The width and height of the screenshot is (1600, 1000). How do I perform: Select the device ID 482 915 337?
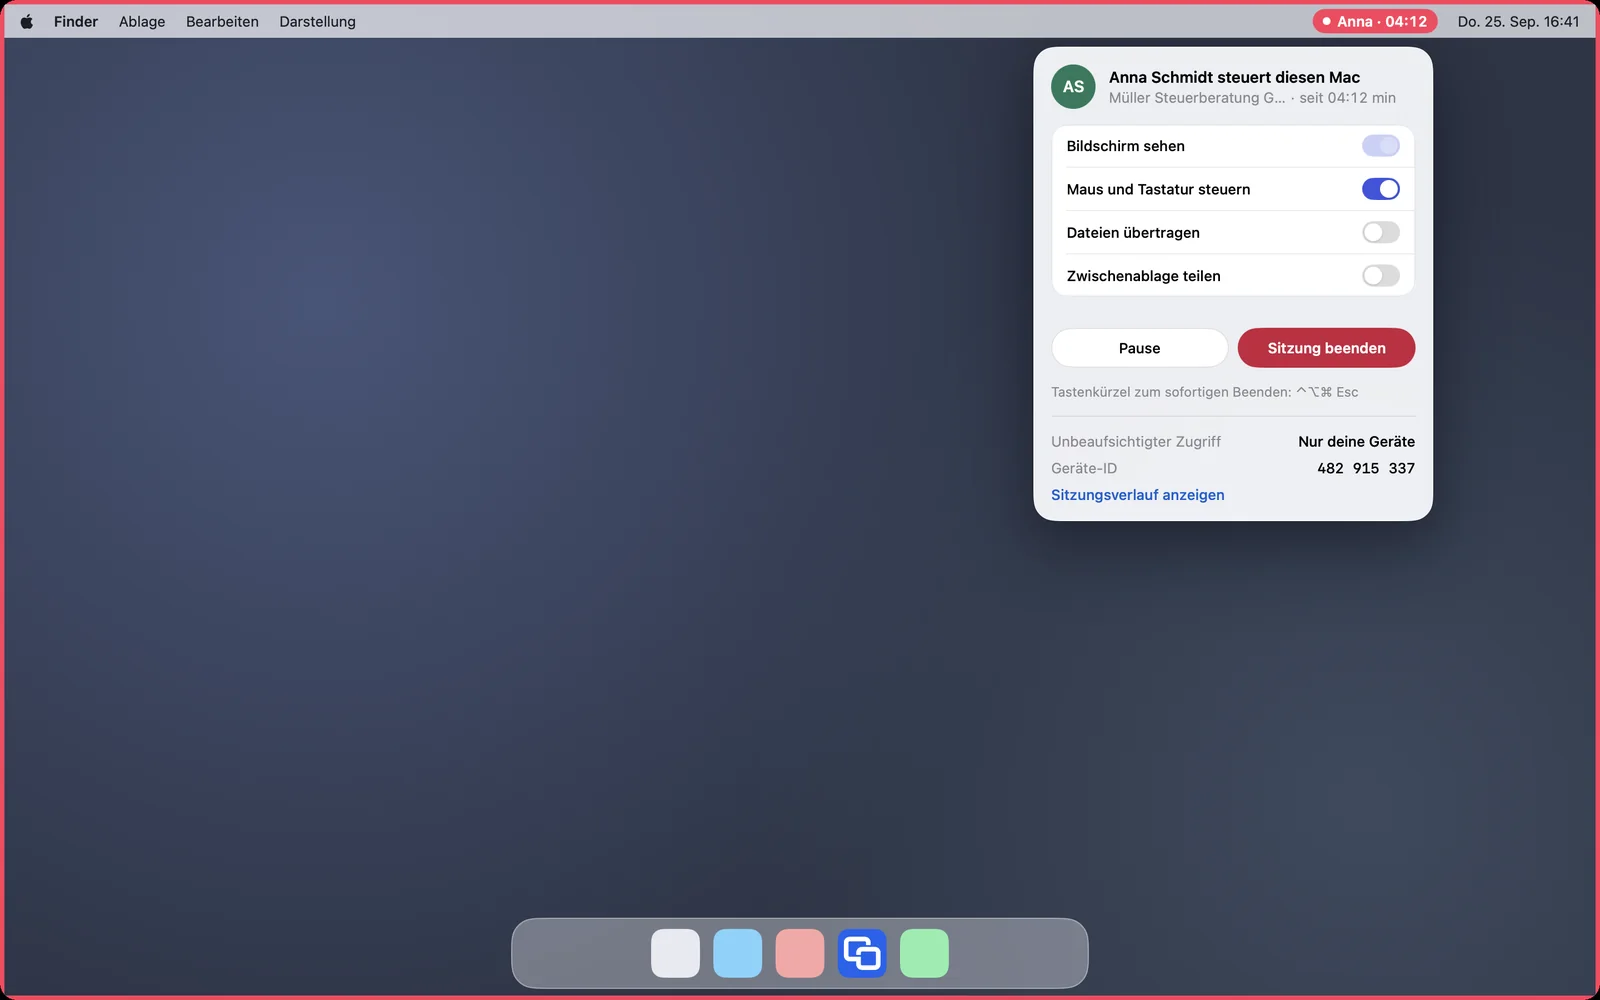click(x=1366, y=468)
